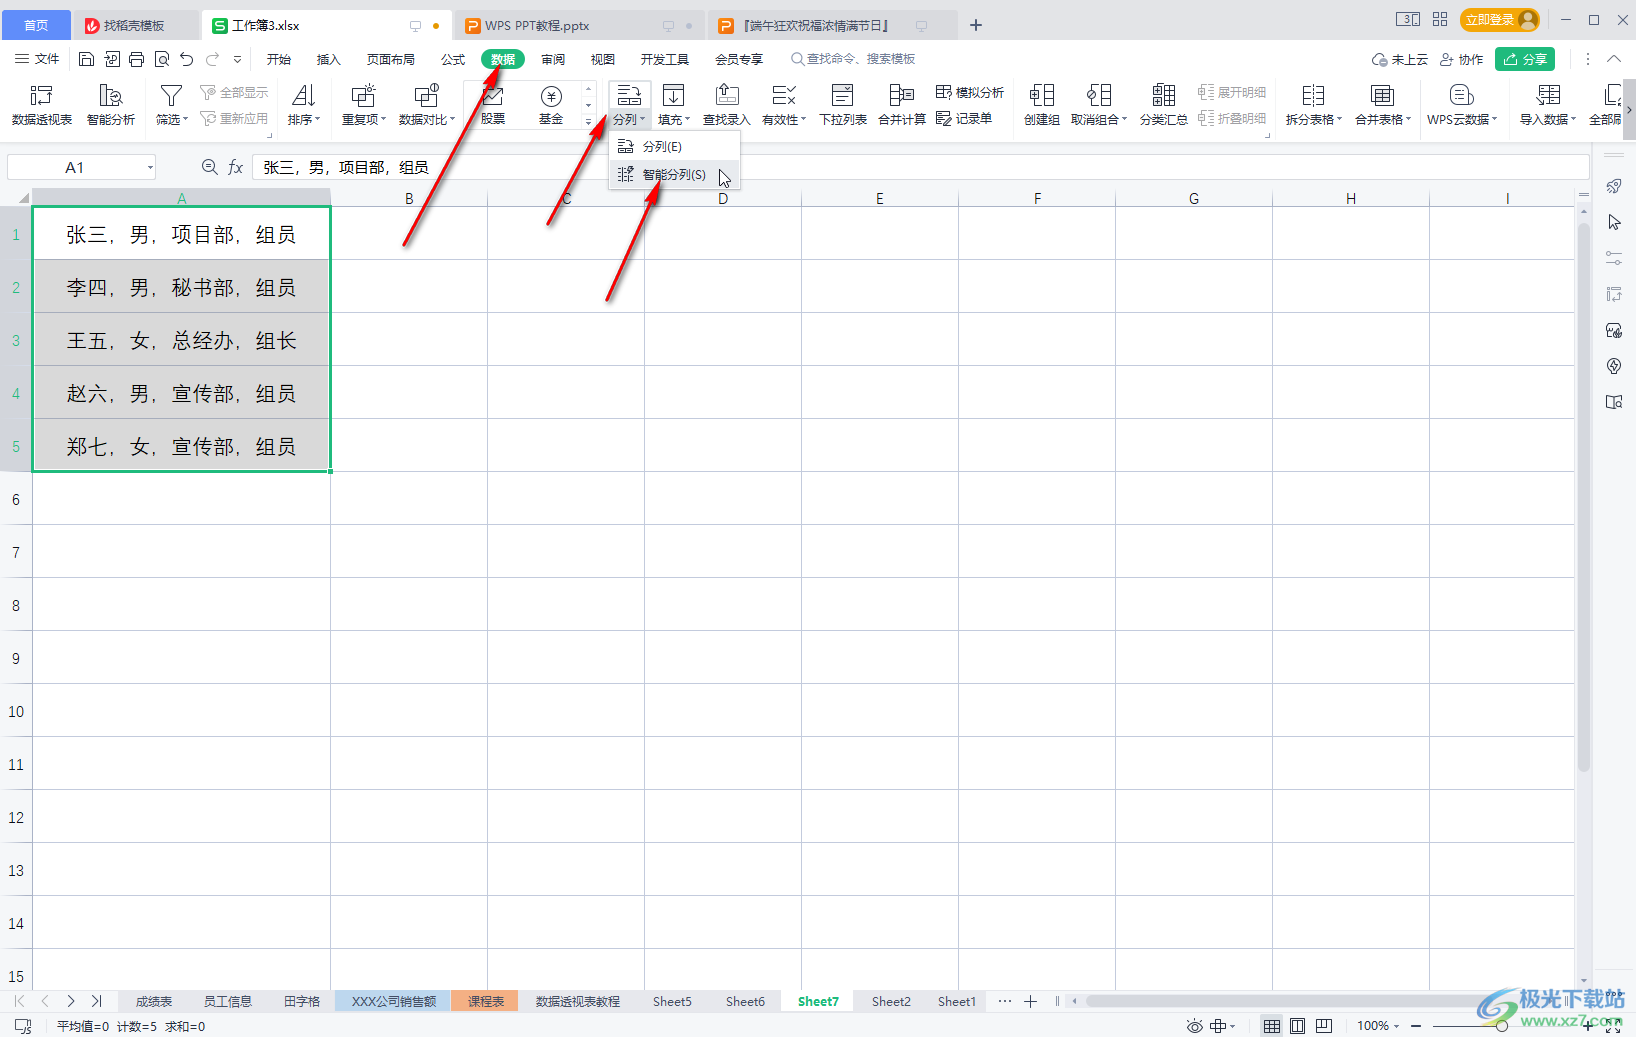
Task: Expand the Name Box dropdown arrow
Action: click(150, 167)
